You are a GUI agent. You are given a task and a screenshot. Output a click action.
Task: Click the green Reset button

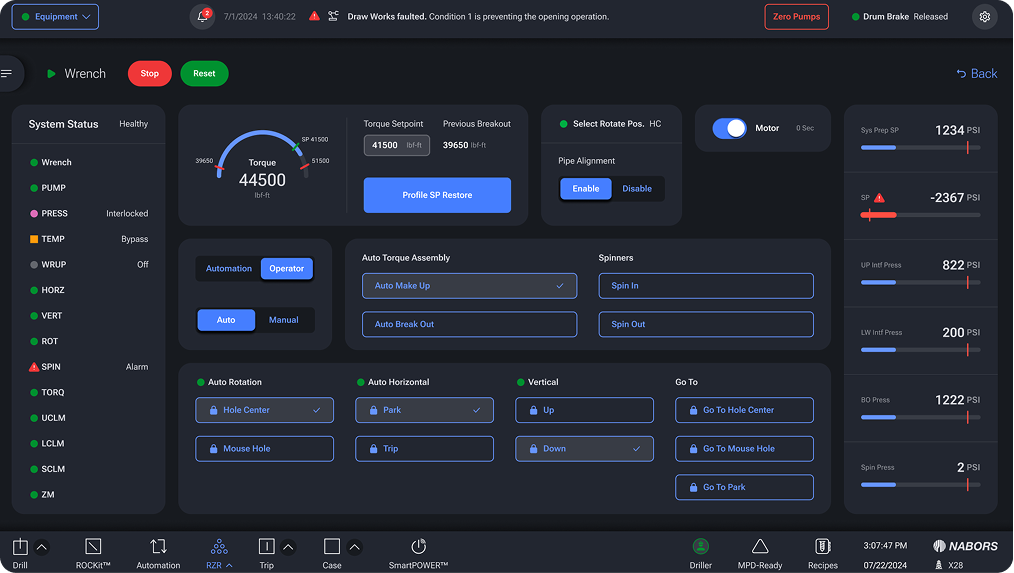coord(204,74)
